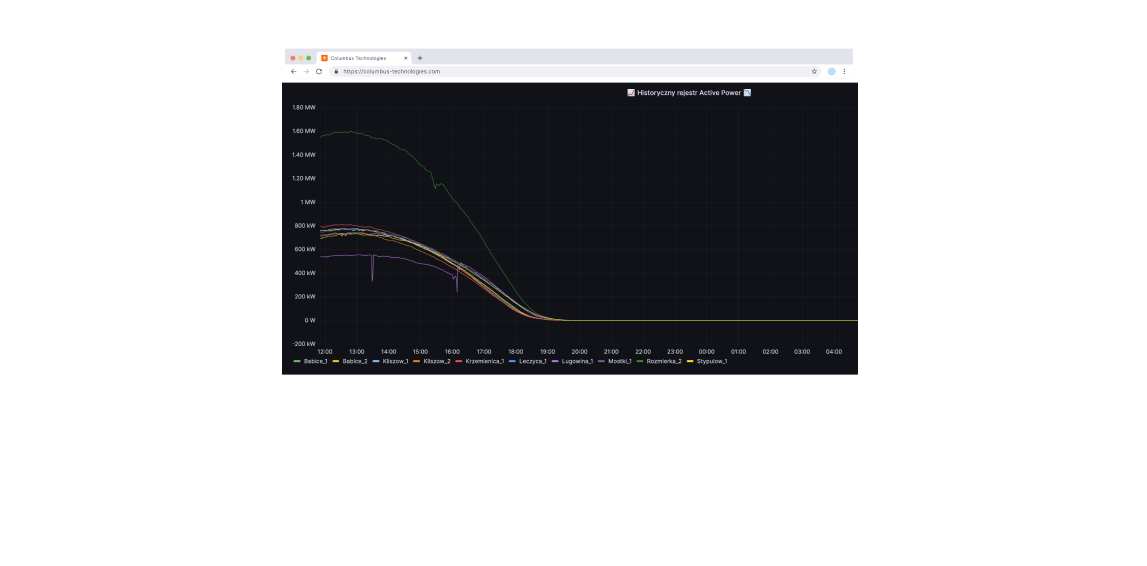Show only Rozmierka_2 via legend

click(663, 361)
